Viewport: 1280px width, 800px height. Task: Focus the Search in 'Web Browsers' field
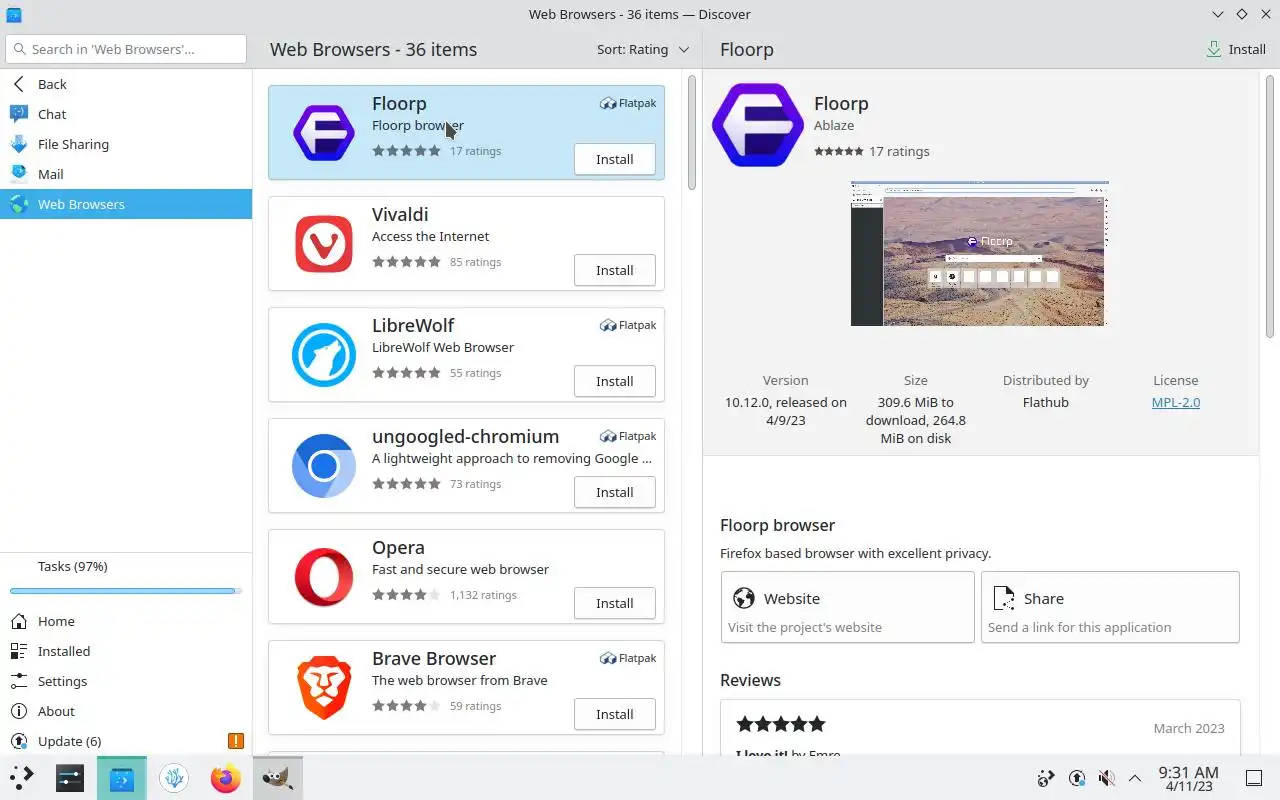pyautogui.click(x=126, y=49)
